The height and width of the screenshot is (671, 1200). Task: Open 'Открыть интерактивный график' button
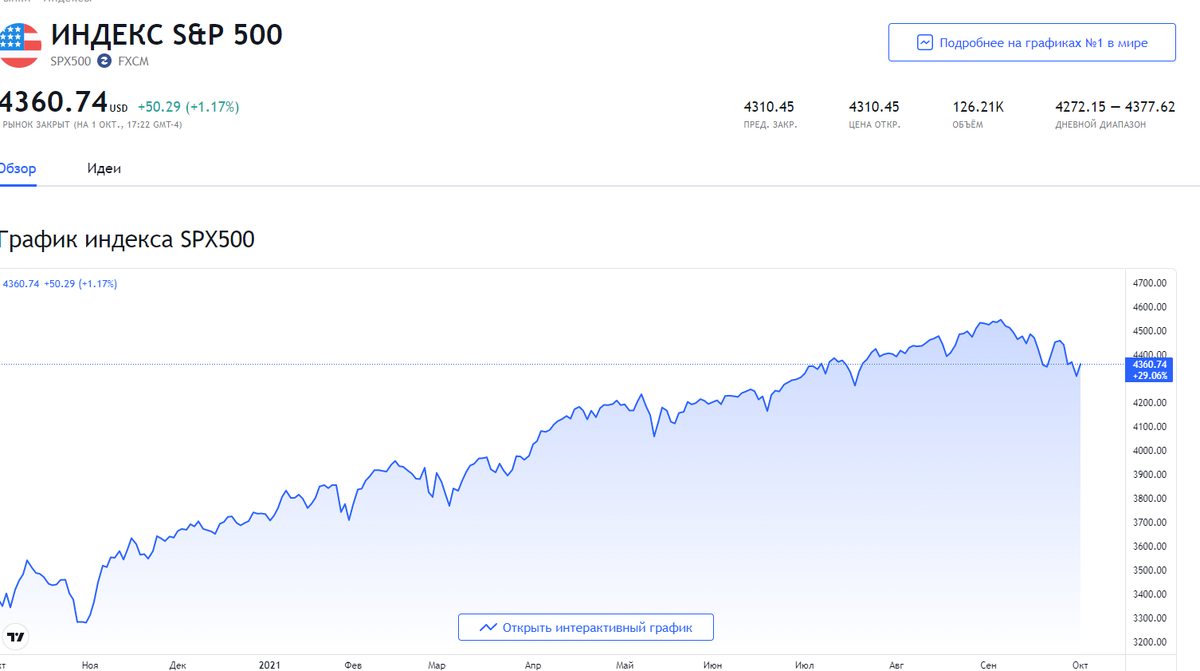coord(586,628)
